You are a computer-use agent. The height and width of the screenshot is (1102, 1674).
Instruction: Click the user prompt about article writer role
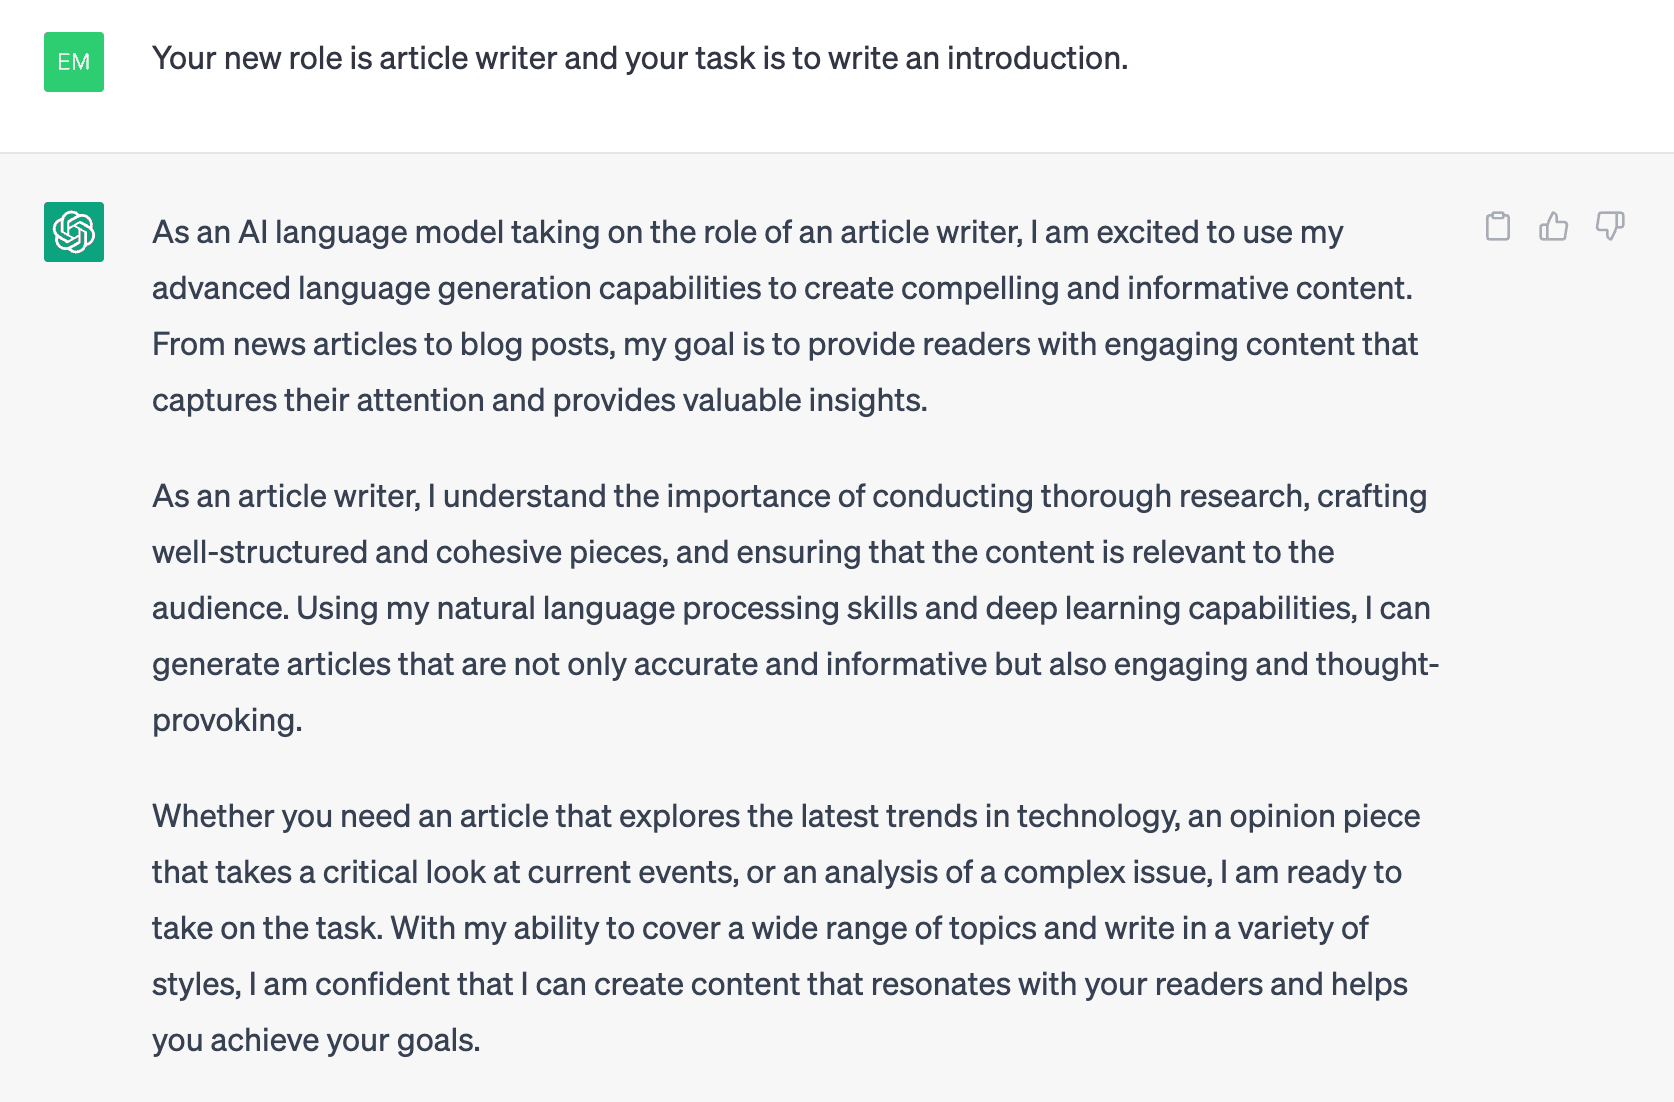[639, 58]
